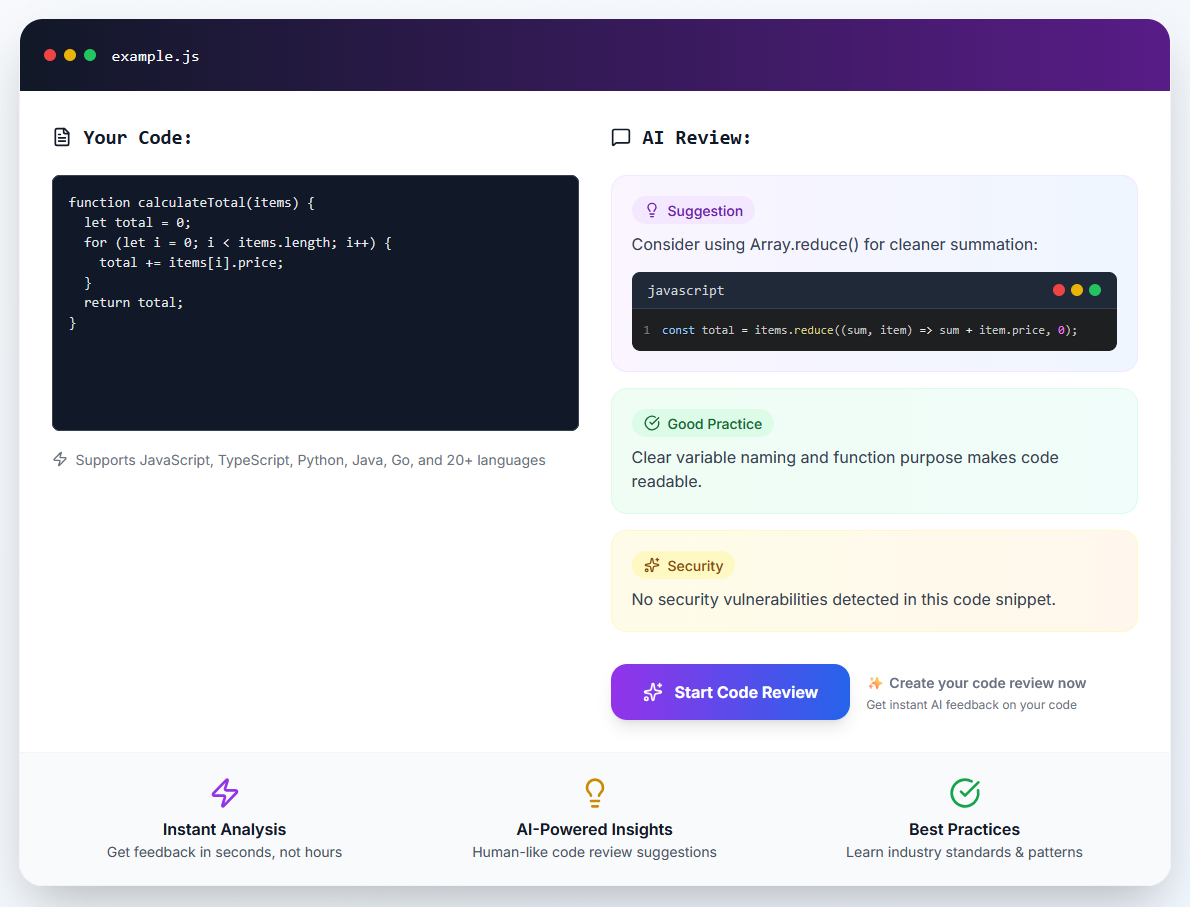Click the checkmark icon in the Good Practice badge
Screen dimensions: 1190x907
[653, 423]
